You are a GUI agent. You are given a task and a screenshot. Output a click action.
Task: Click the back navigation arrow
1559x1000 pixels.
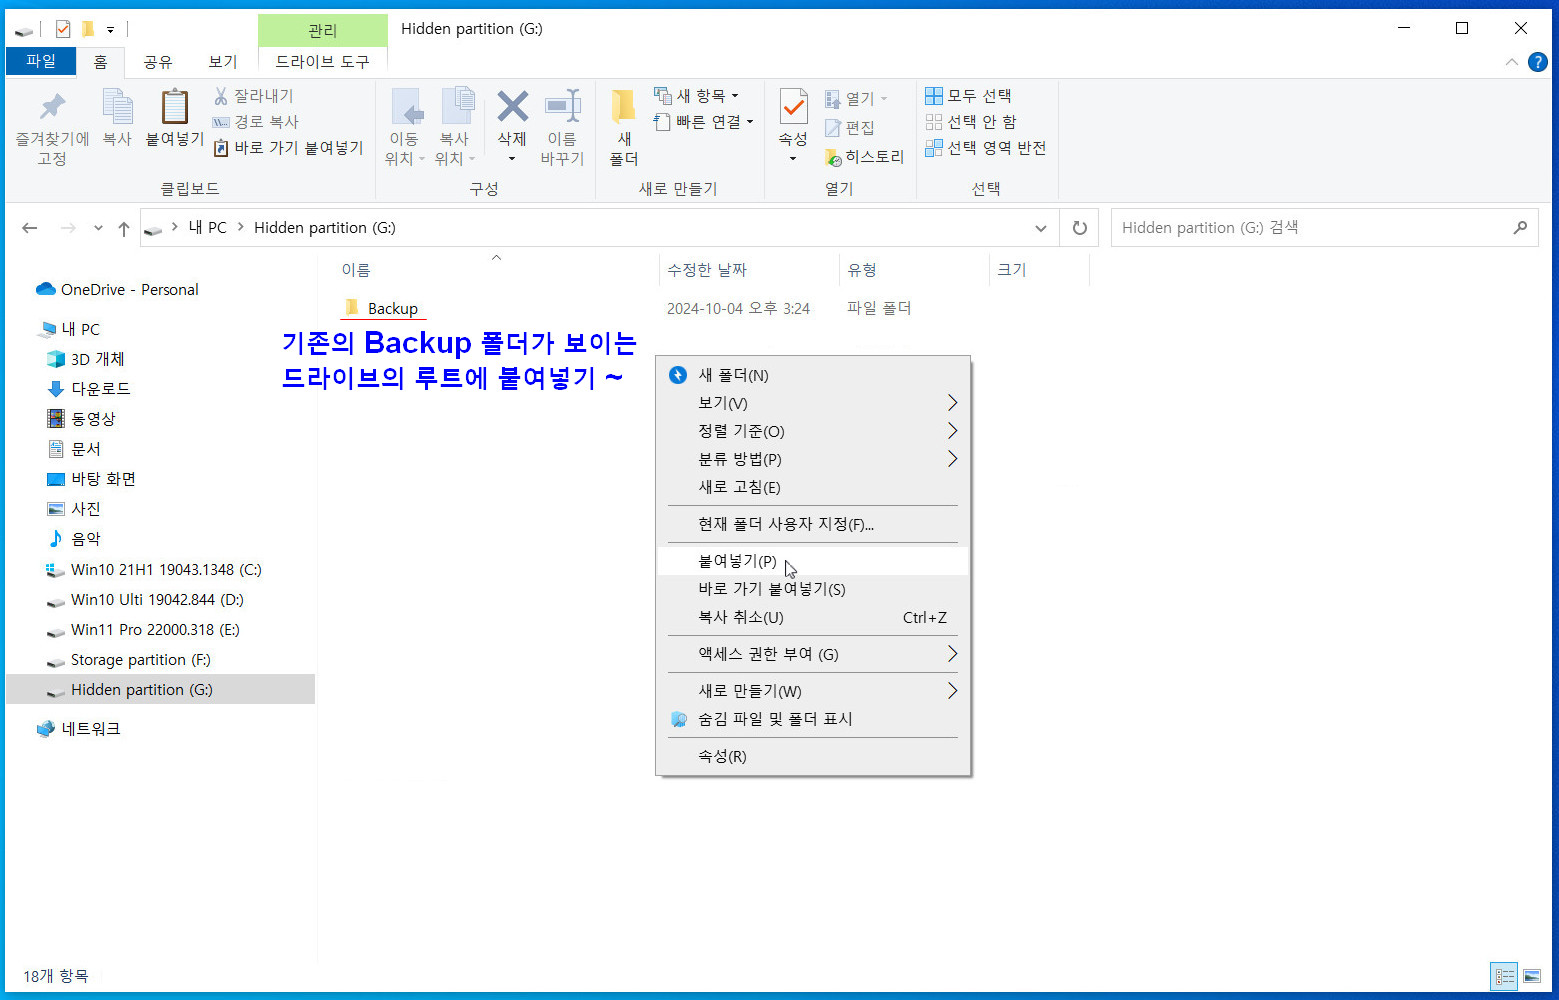point(30,228)
